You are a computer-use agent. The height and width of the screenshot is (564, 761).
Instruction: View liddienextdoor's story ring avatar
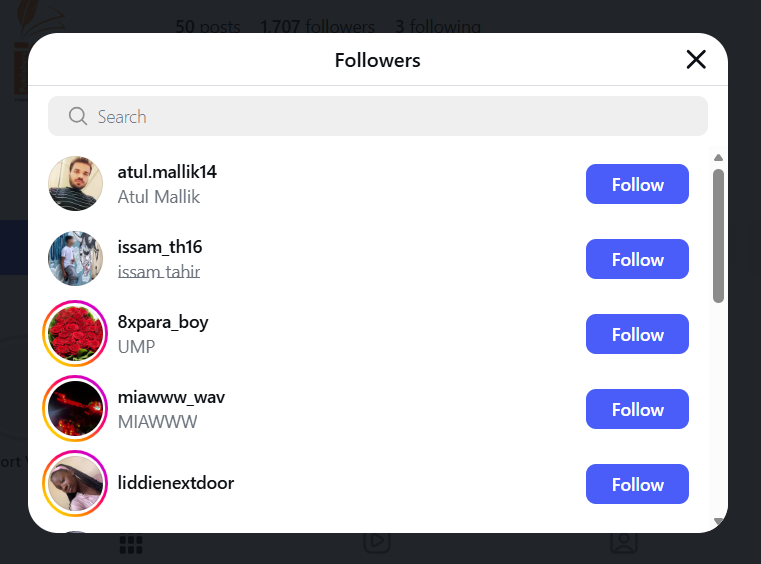75,484
